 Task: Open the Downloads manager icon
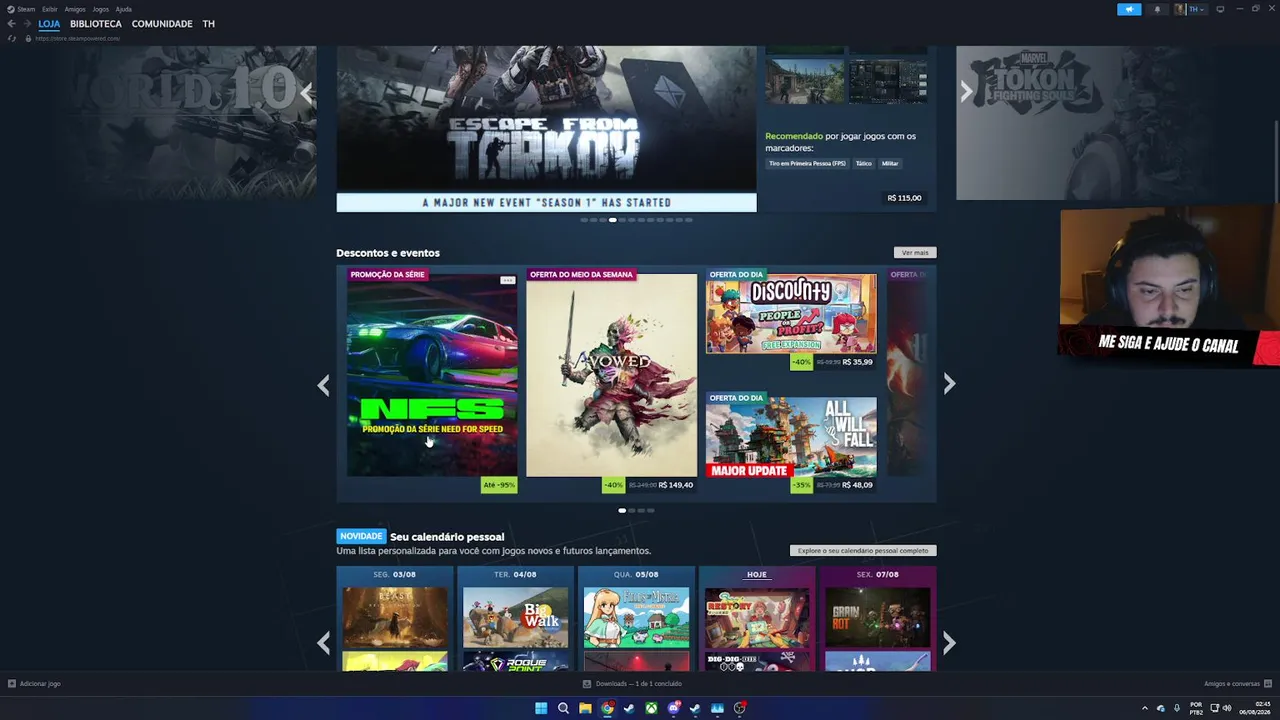[x=587, y=684]
